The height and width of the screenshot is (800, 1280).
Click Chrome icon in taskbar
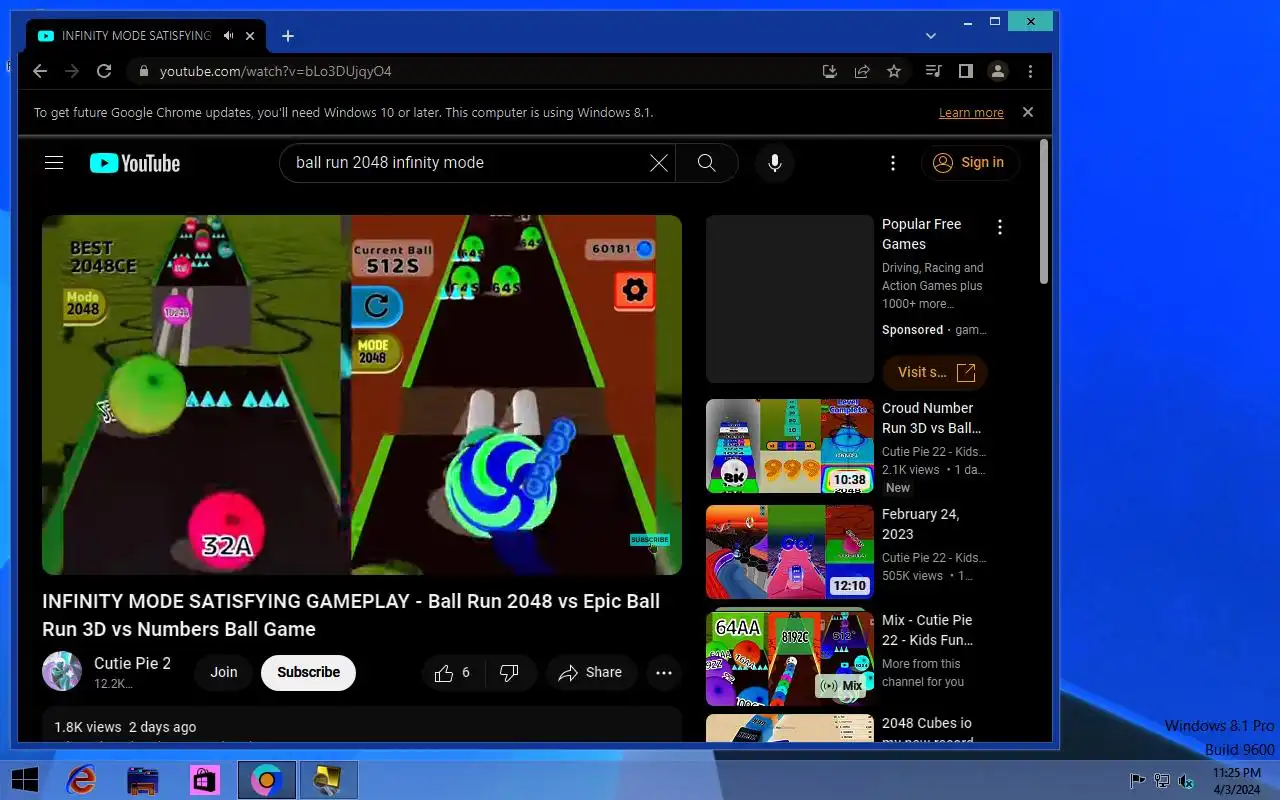(267, 780)
